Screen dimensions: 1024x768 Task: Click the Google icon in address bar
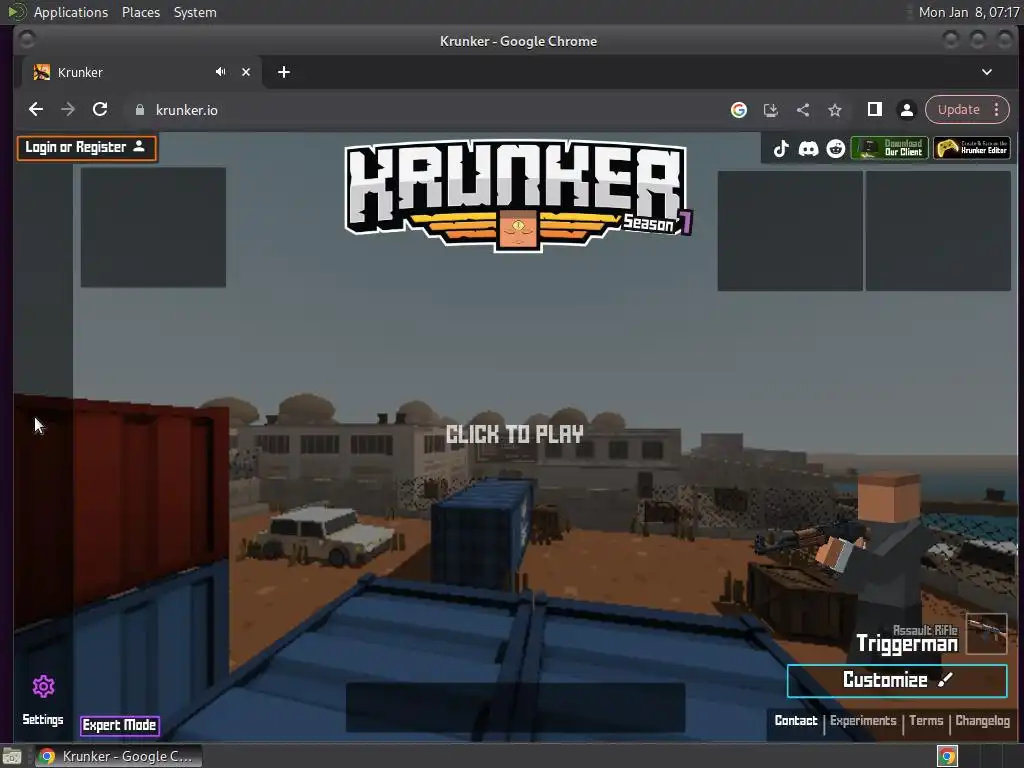coord(739,110)
